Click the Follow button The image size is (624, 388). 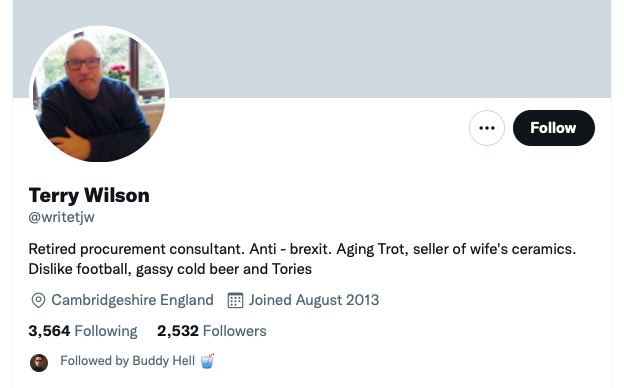point(554,128)
